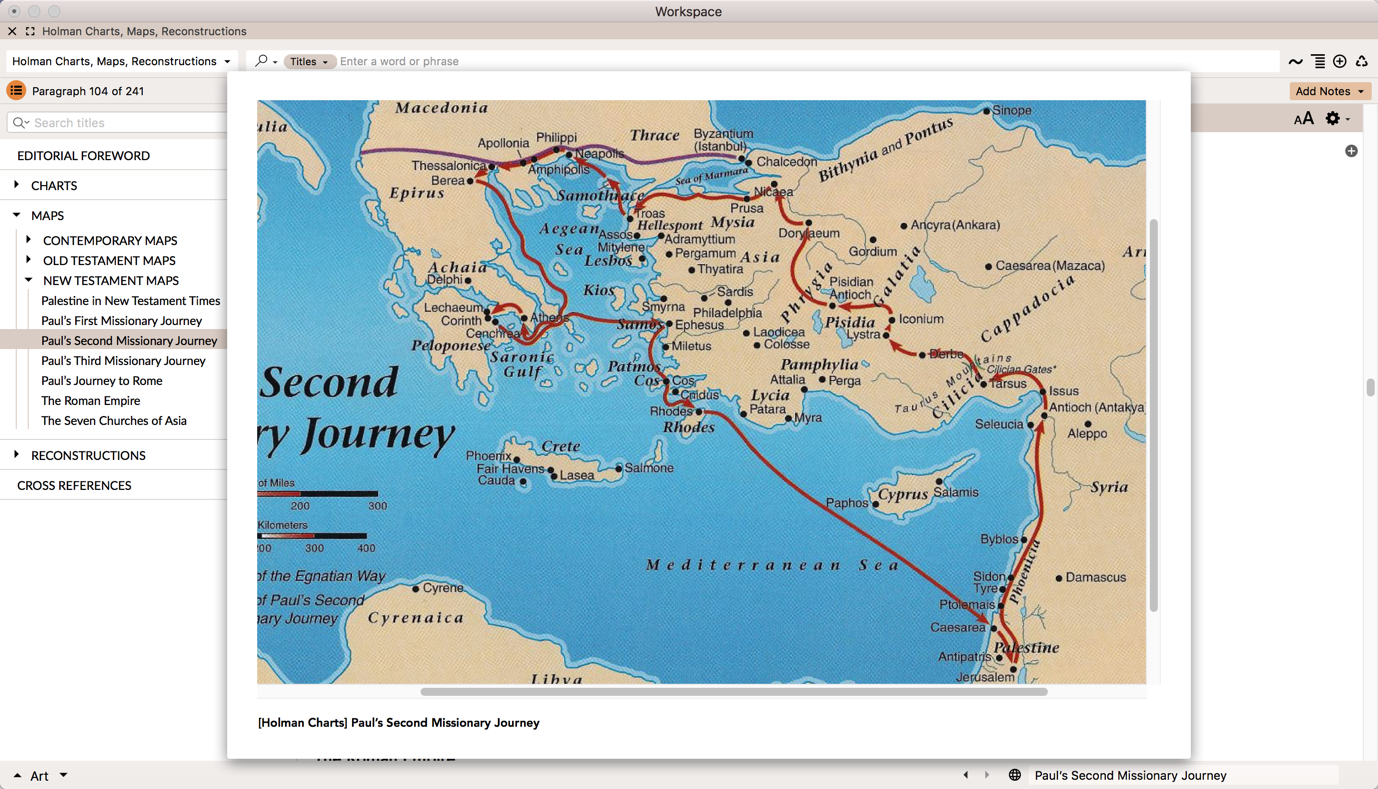The height and width of the screenshot is (789, 1378).
Task: Select The Roman Empire map
Action: tap(90, 401)
